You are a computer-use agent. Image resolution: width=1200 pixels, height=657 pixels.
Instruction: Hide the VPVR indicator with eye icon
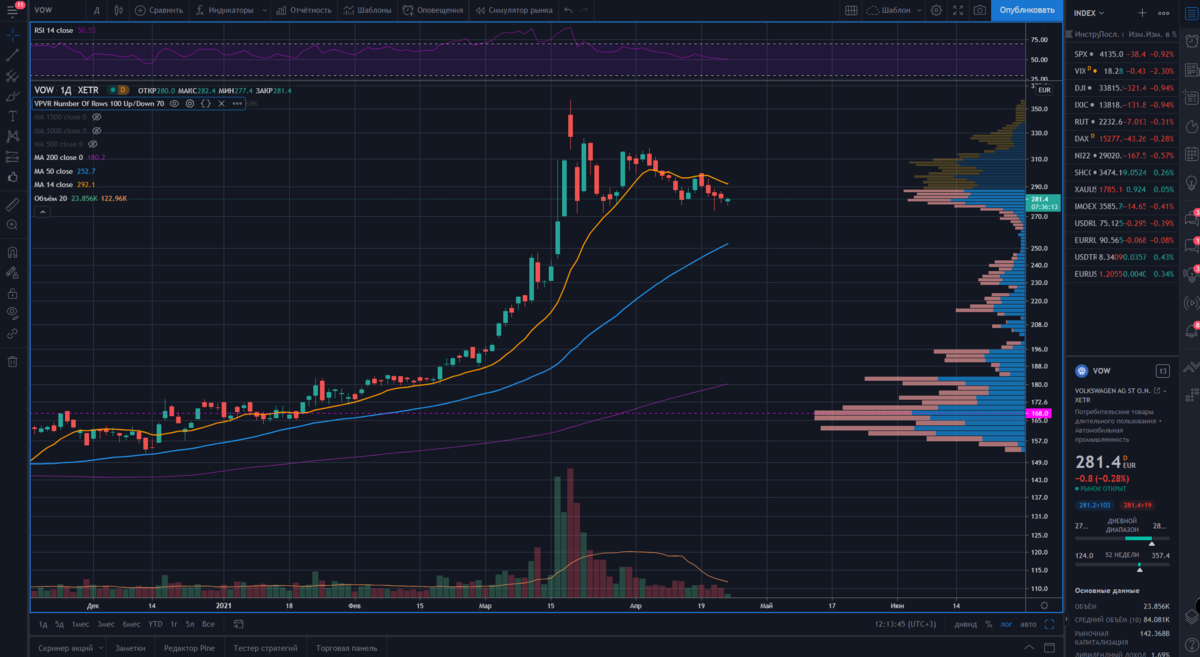[x=174, y=103]
